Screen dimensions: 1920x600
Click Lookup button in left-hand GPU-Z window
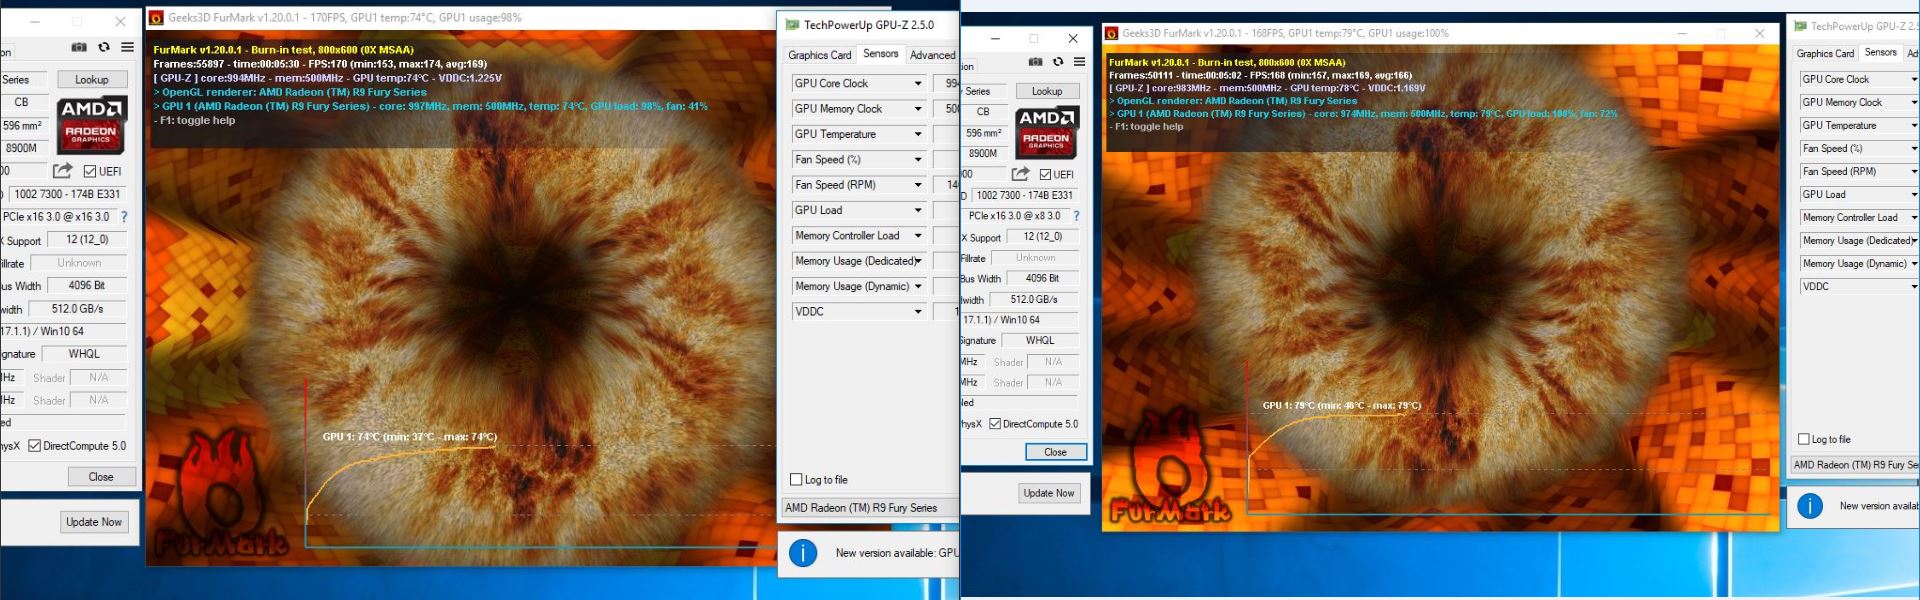tap(92, 80)
